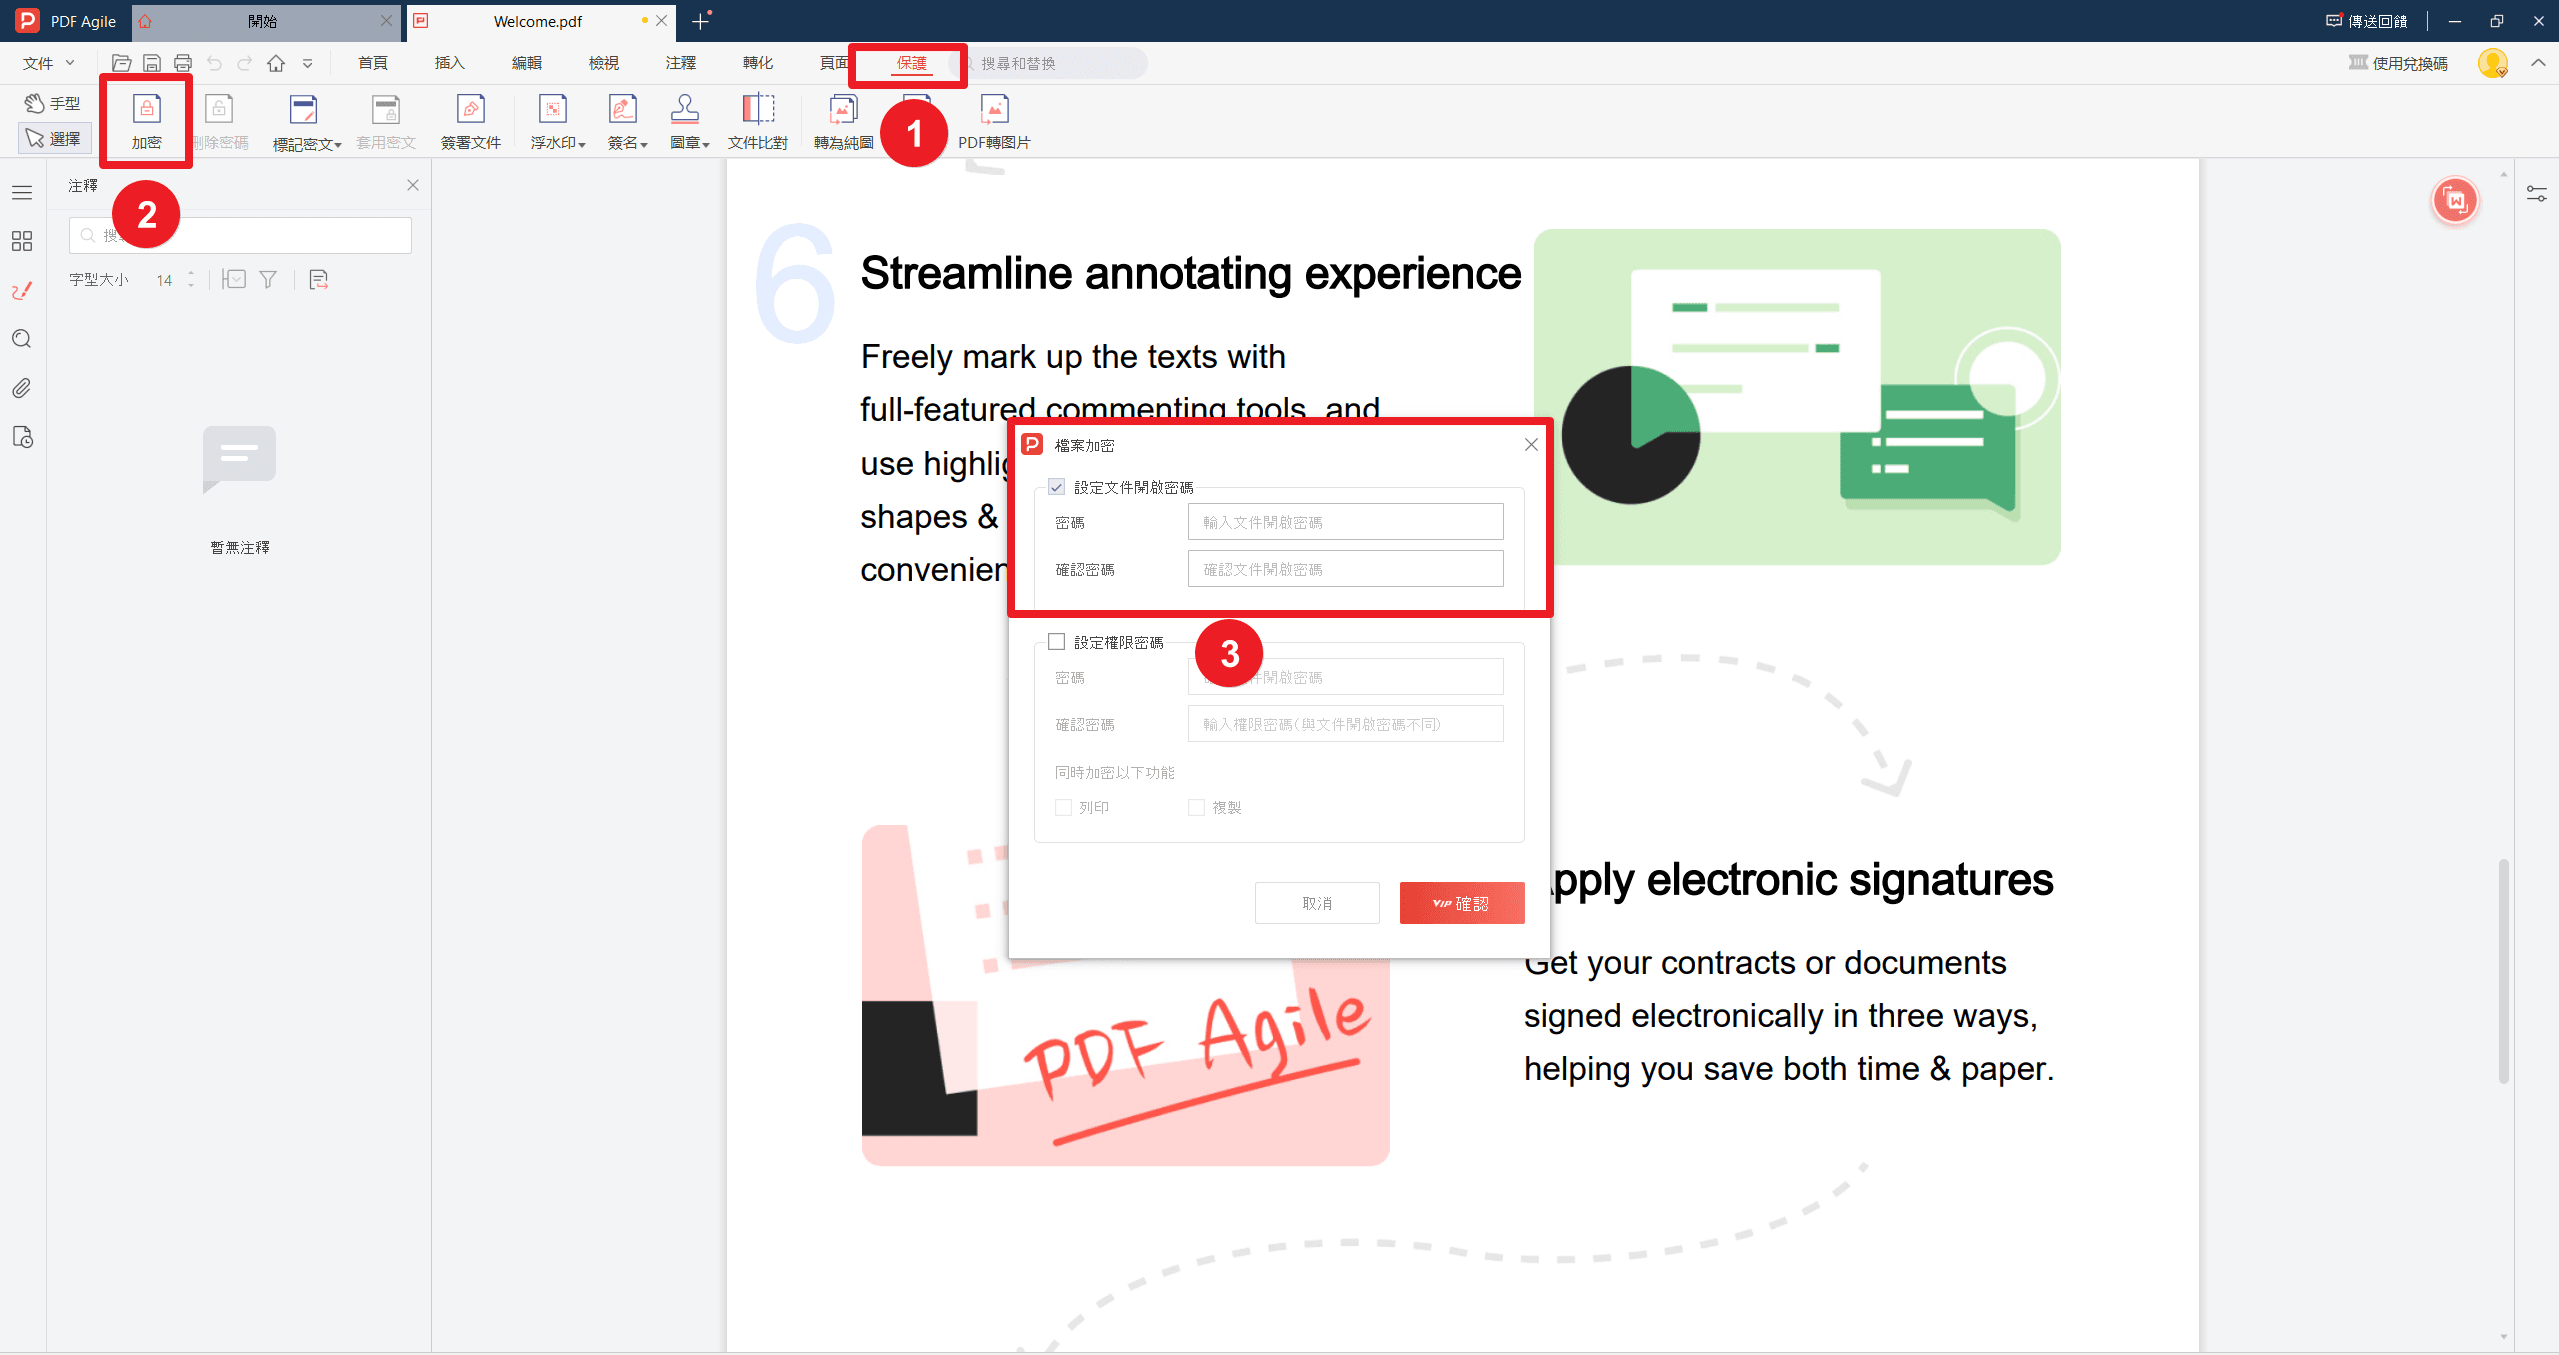Select the 選擇 selection tool
The height and width of the screenshot is (1355, 2559).
pos(55,138)
